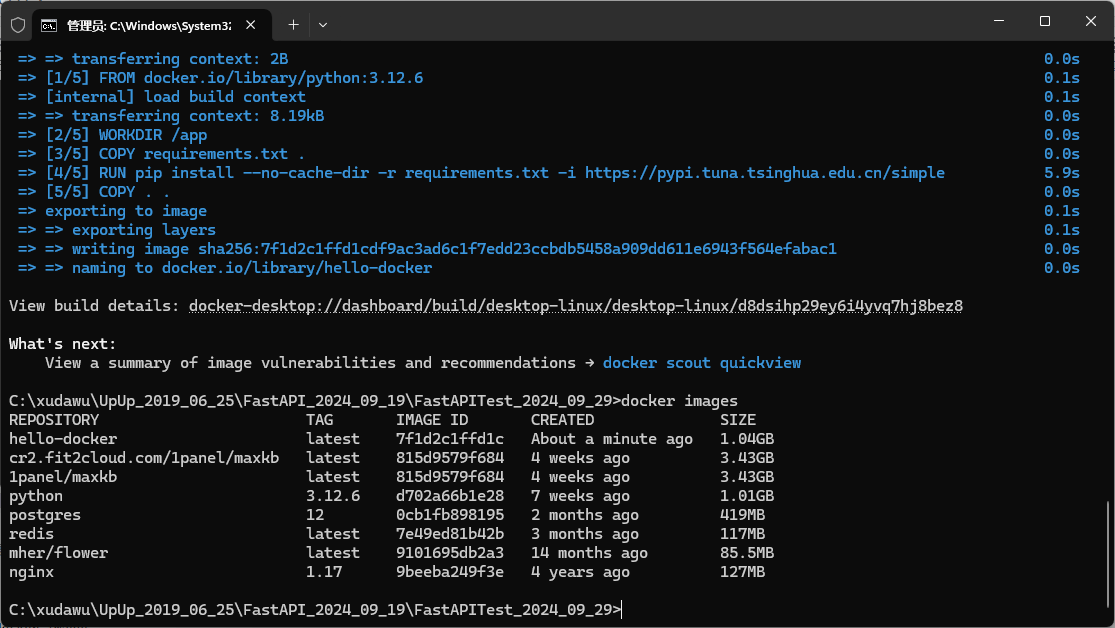This screenshot has width=1115, height=628.
Task: Click the 1.01GB size value
Action: (x=747, y=496)
